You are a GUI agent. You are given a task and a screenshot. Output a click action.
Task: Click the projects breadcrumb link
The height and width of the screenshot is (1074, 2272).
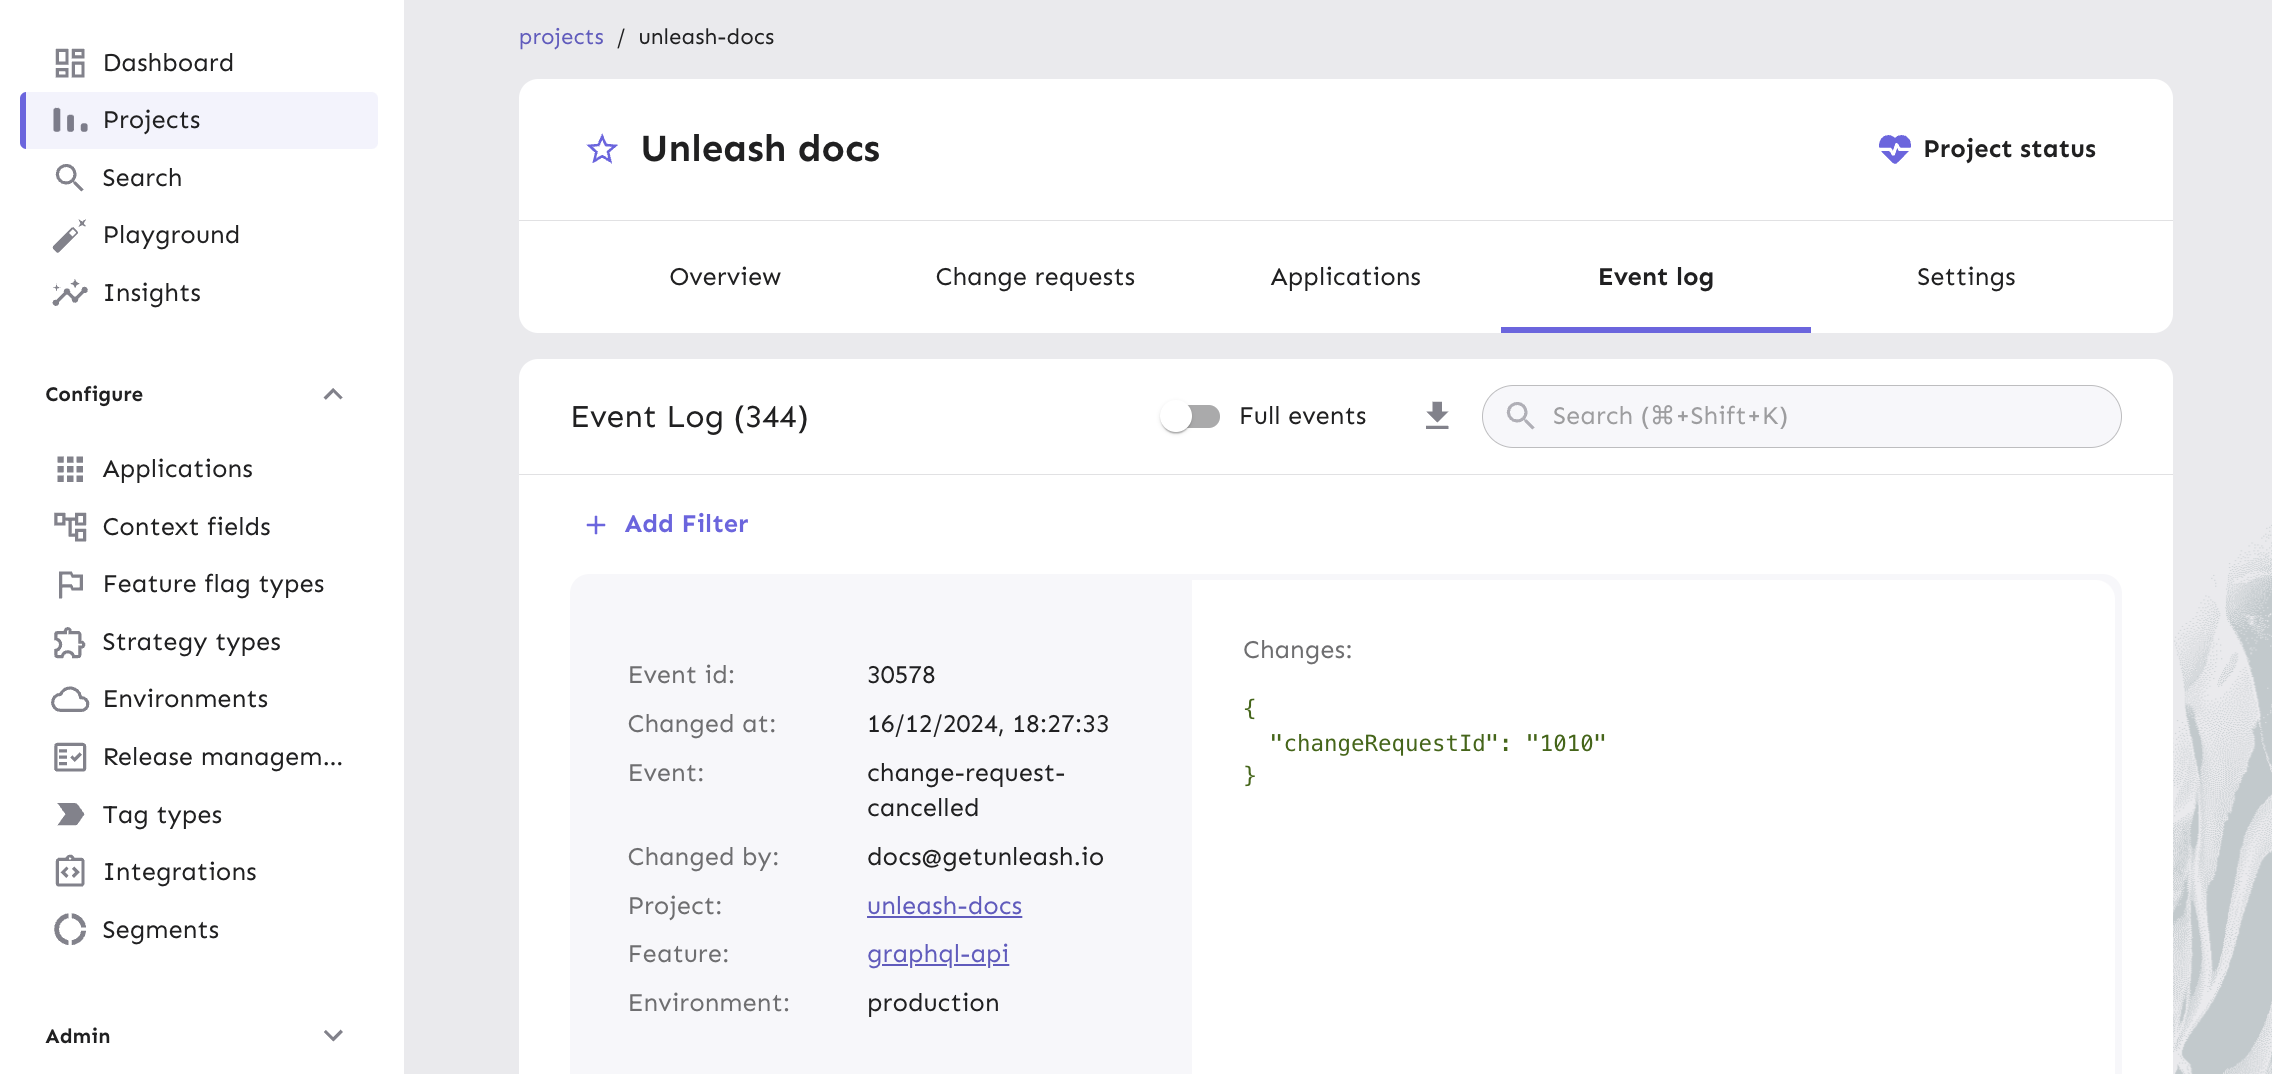click(561, 36)
